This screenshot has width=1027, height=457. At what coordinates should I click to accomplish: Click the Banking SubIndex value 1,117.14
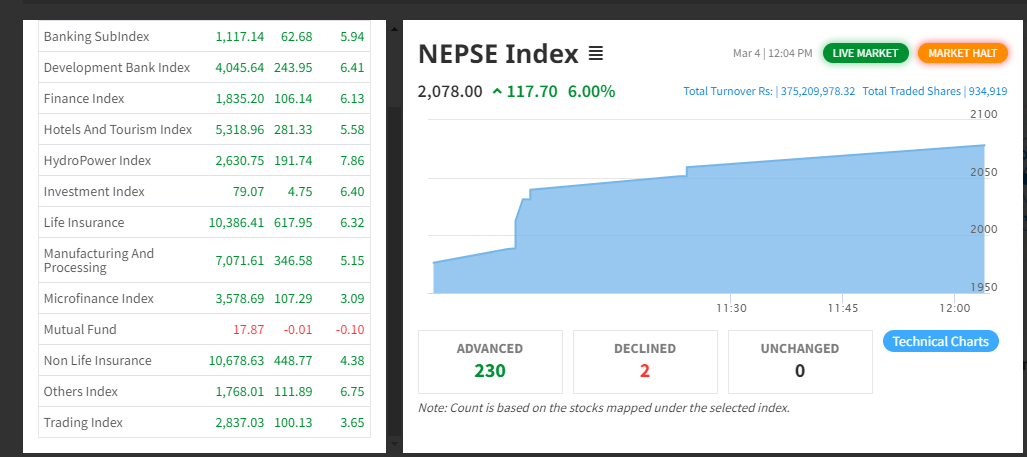pyautogui.click(x=240, y=37)
